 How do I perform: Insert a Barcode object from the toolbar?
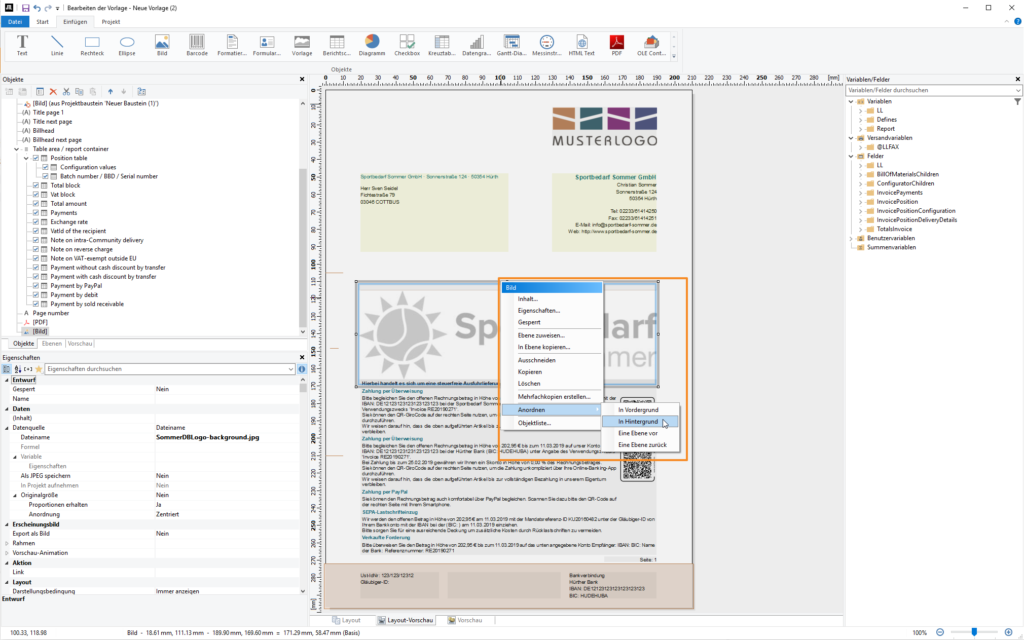[195, 44]
